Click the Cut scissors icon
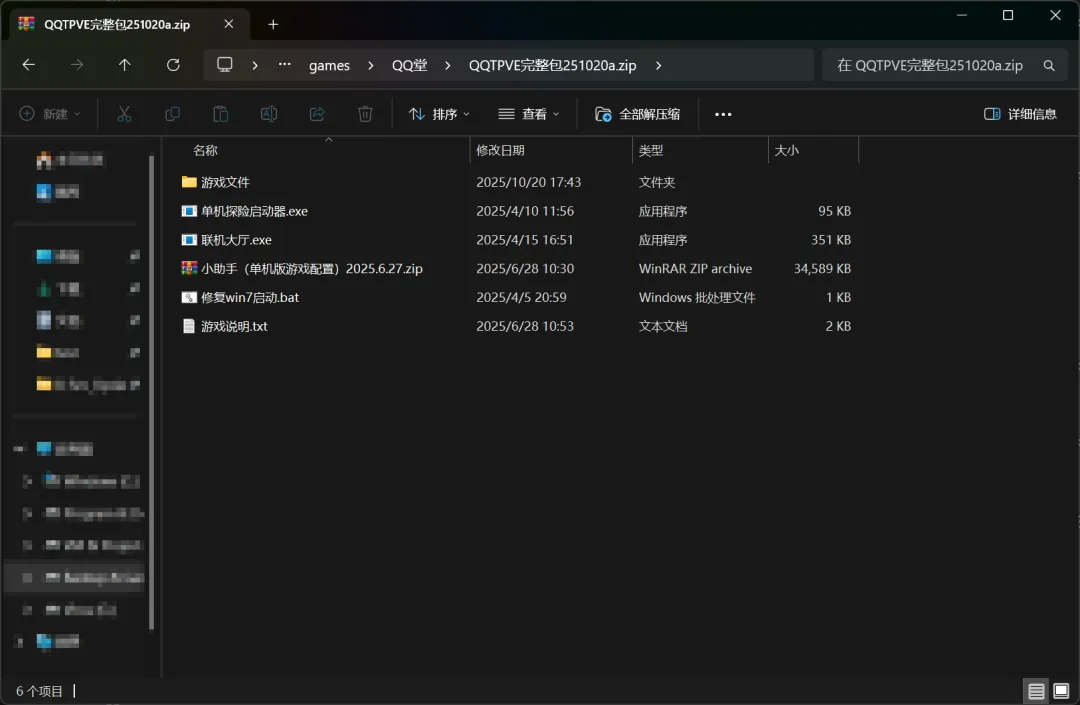1080x705 pixels. tap(124, 114)
